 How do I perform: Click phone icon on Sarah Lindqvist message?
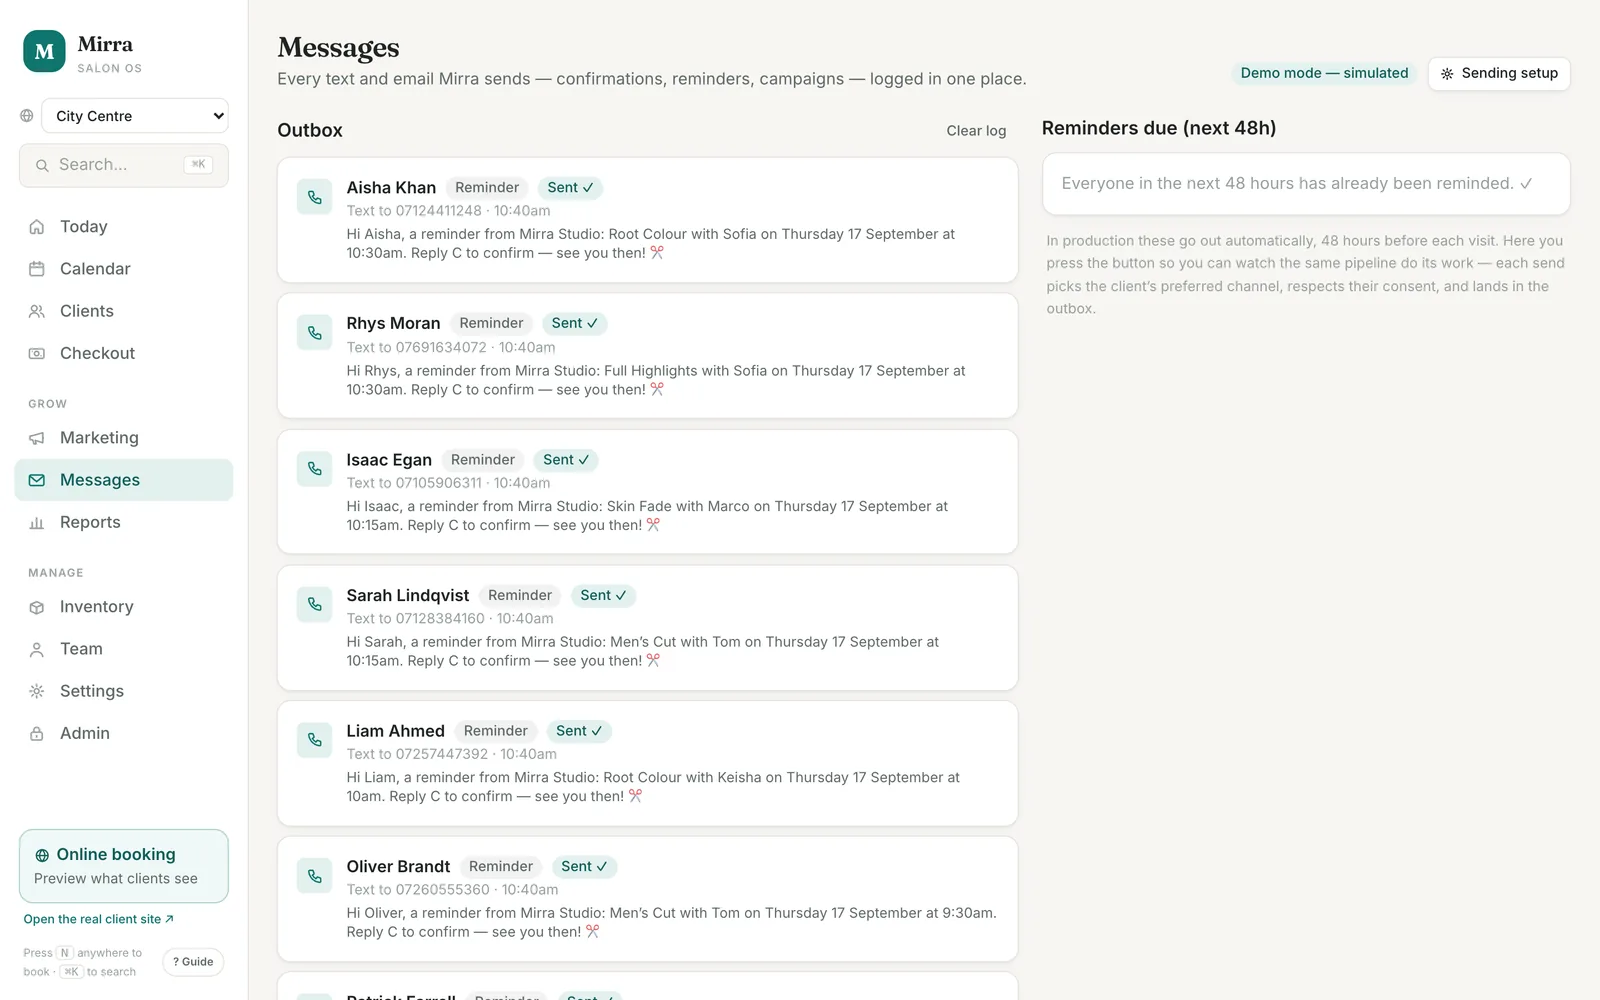pos(315,605)
